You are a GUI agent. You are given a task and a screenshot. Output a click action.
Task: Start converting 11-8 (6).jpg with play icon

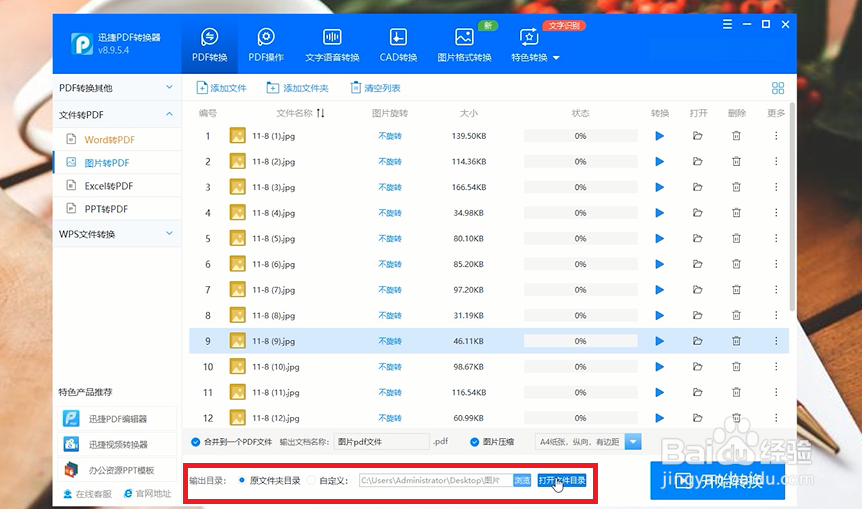[660, 264]
